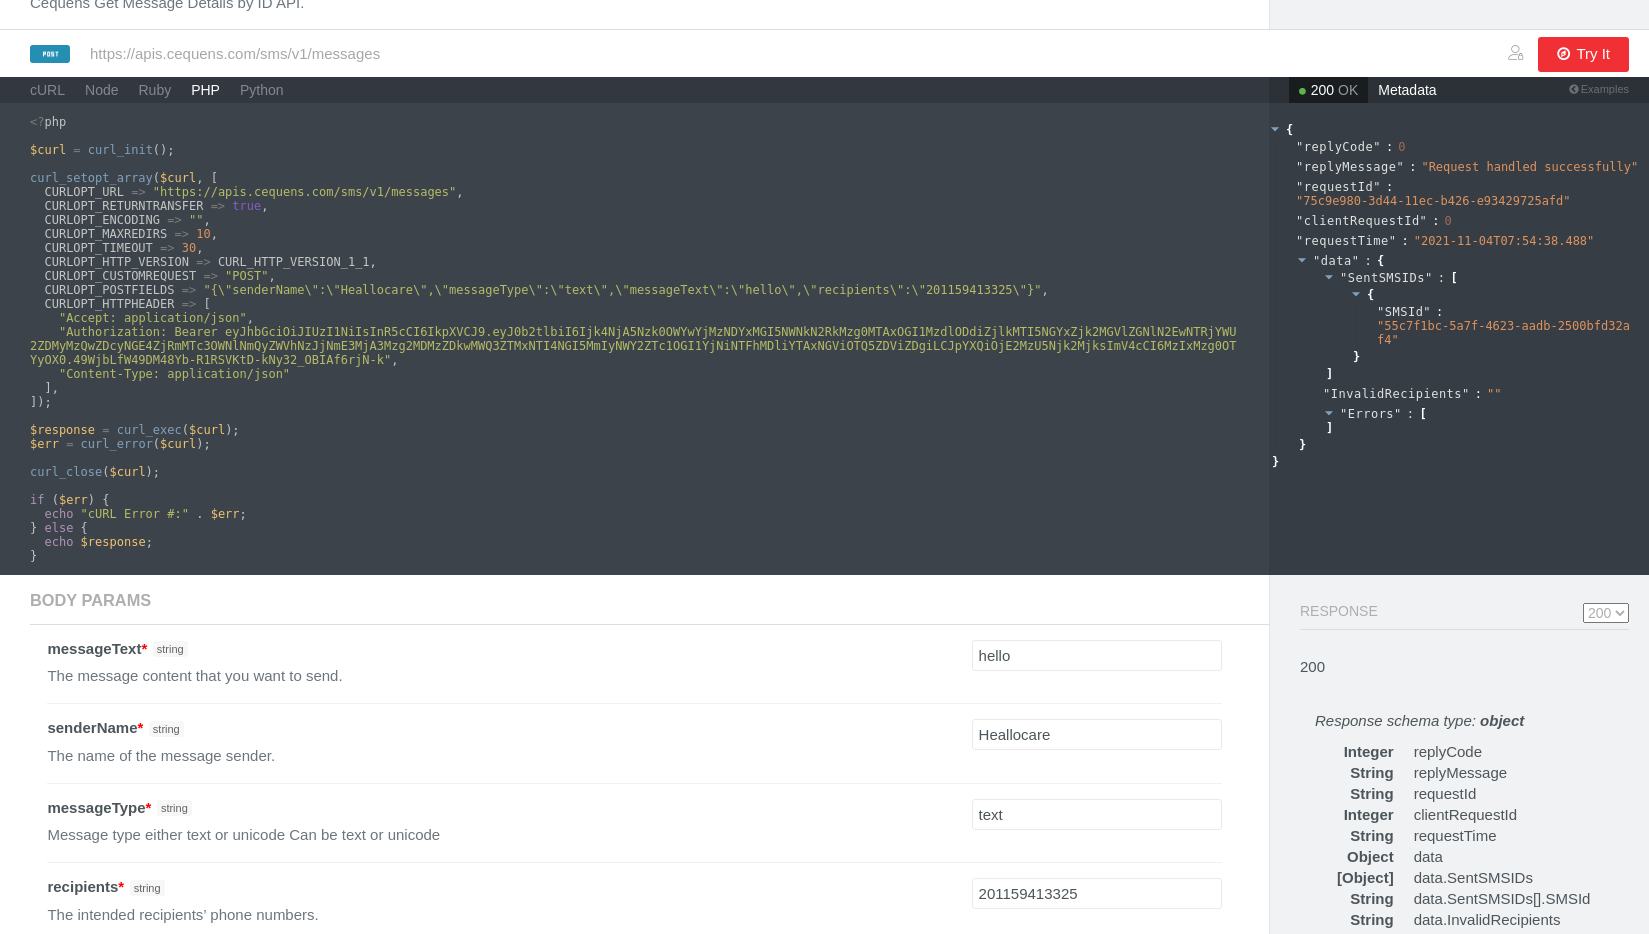Switch to the cURL code tab

[x=47, y=90]
